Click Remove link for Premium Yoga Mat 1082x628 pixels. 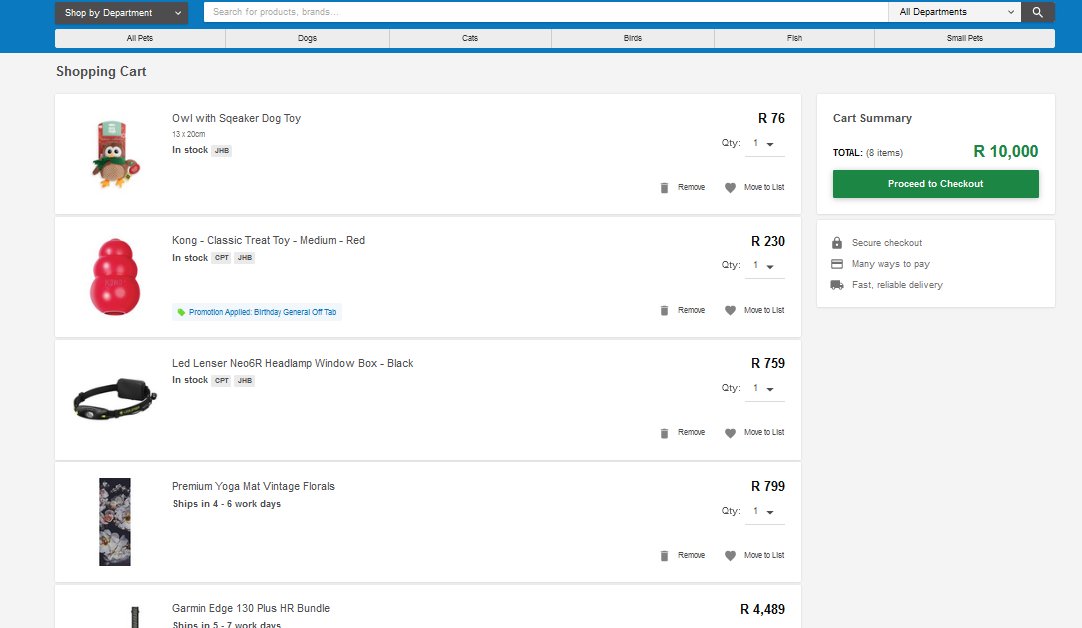pos(691,555)
